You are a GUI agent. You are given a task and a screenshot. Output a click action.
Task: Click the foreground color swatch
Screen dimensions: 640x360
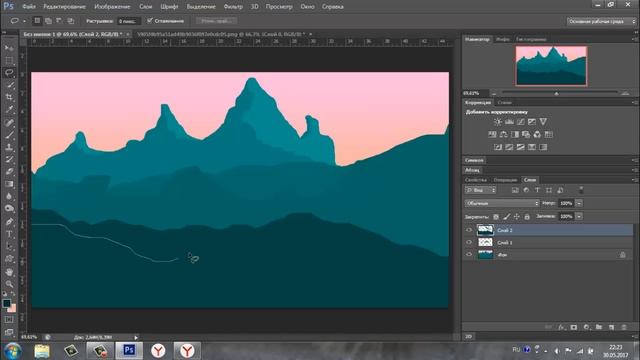7,303
